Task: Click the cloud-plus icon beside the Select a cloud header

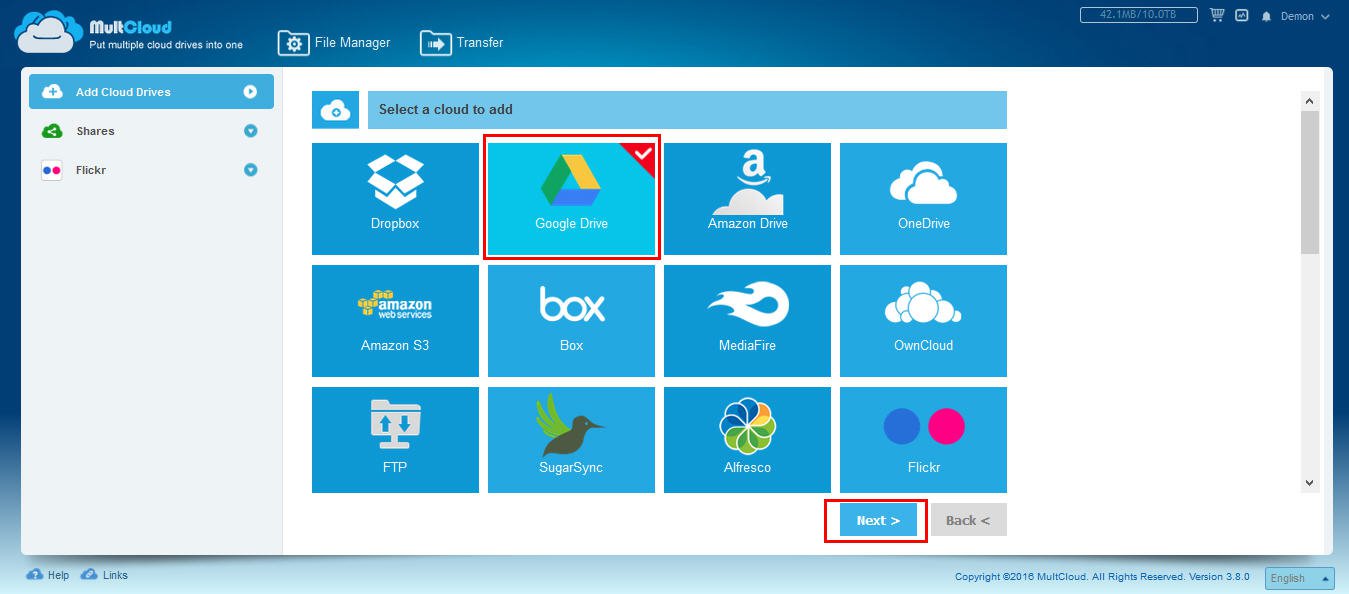Action: (336, 110)
